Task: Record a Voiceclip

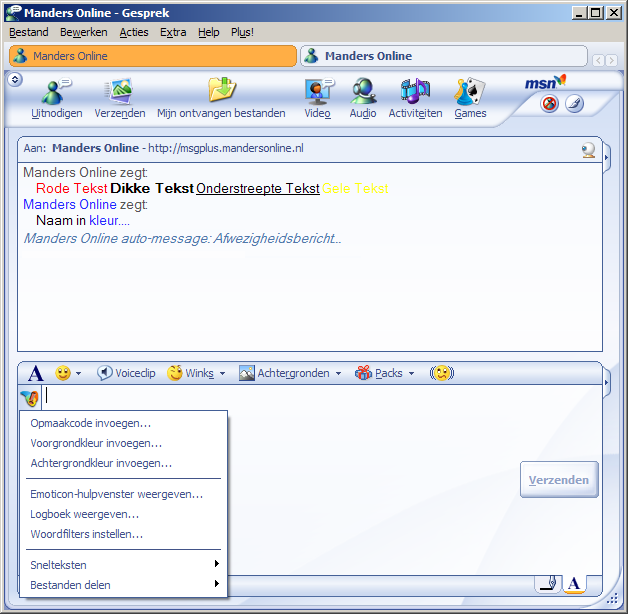Action: pyautogui.click(x=126, y=373)
